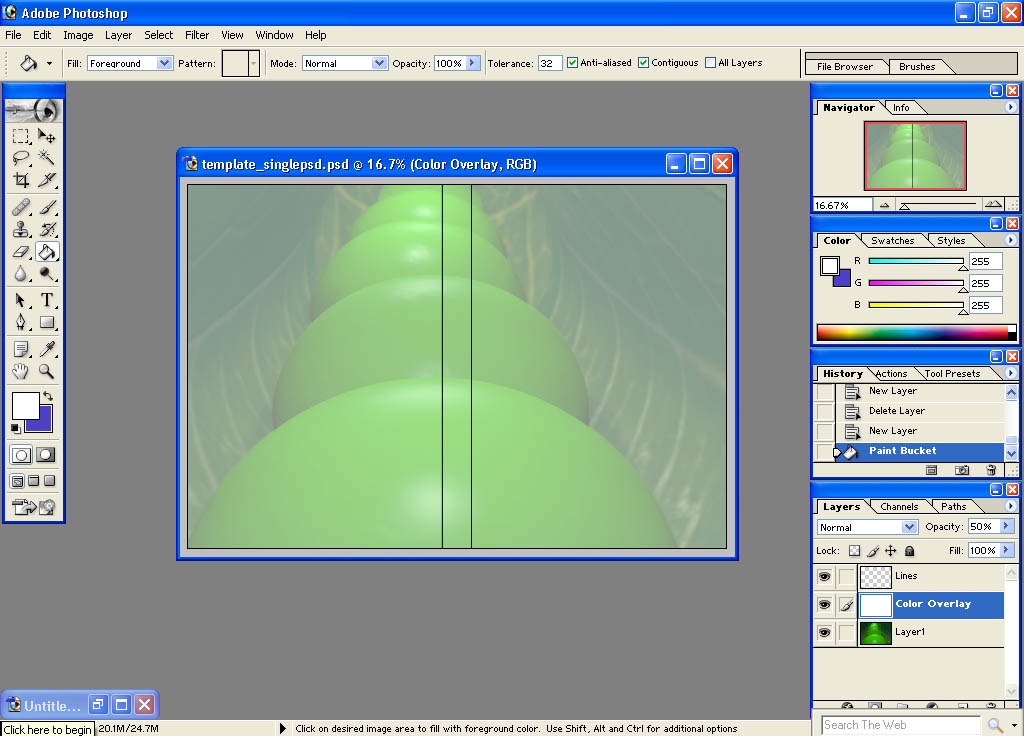Select the Lasso tool
Screen dimensions: 1024x736
21,158
